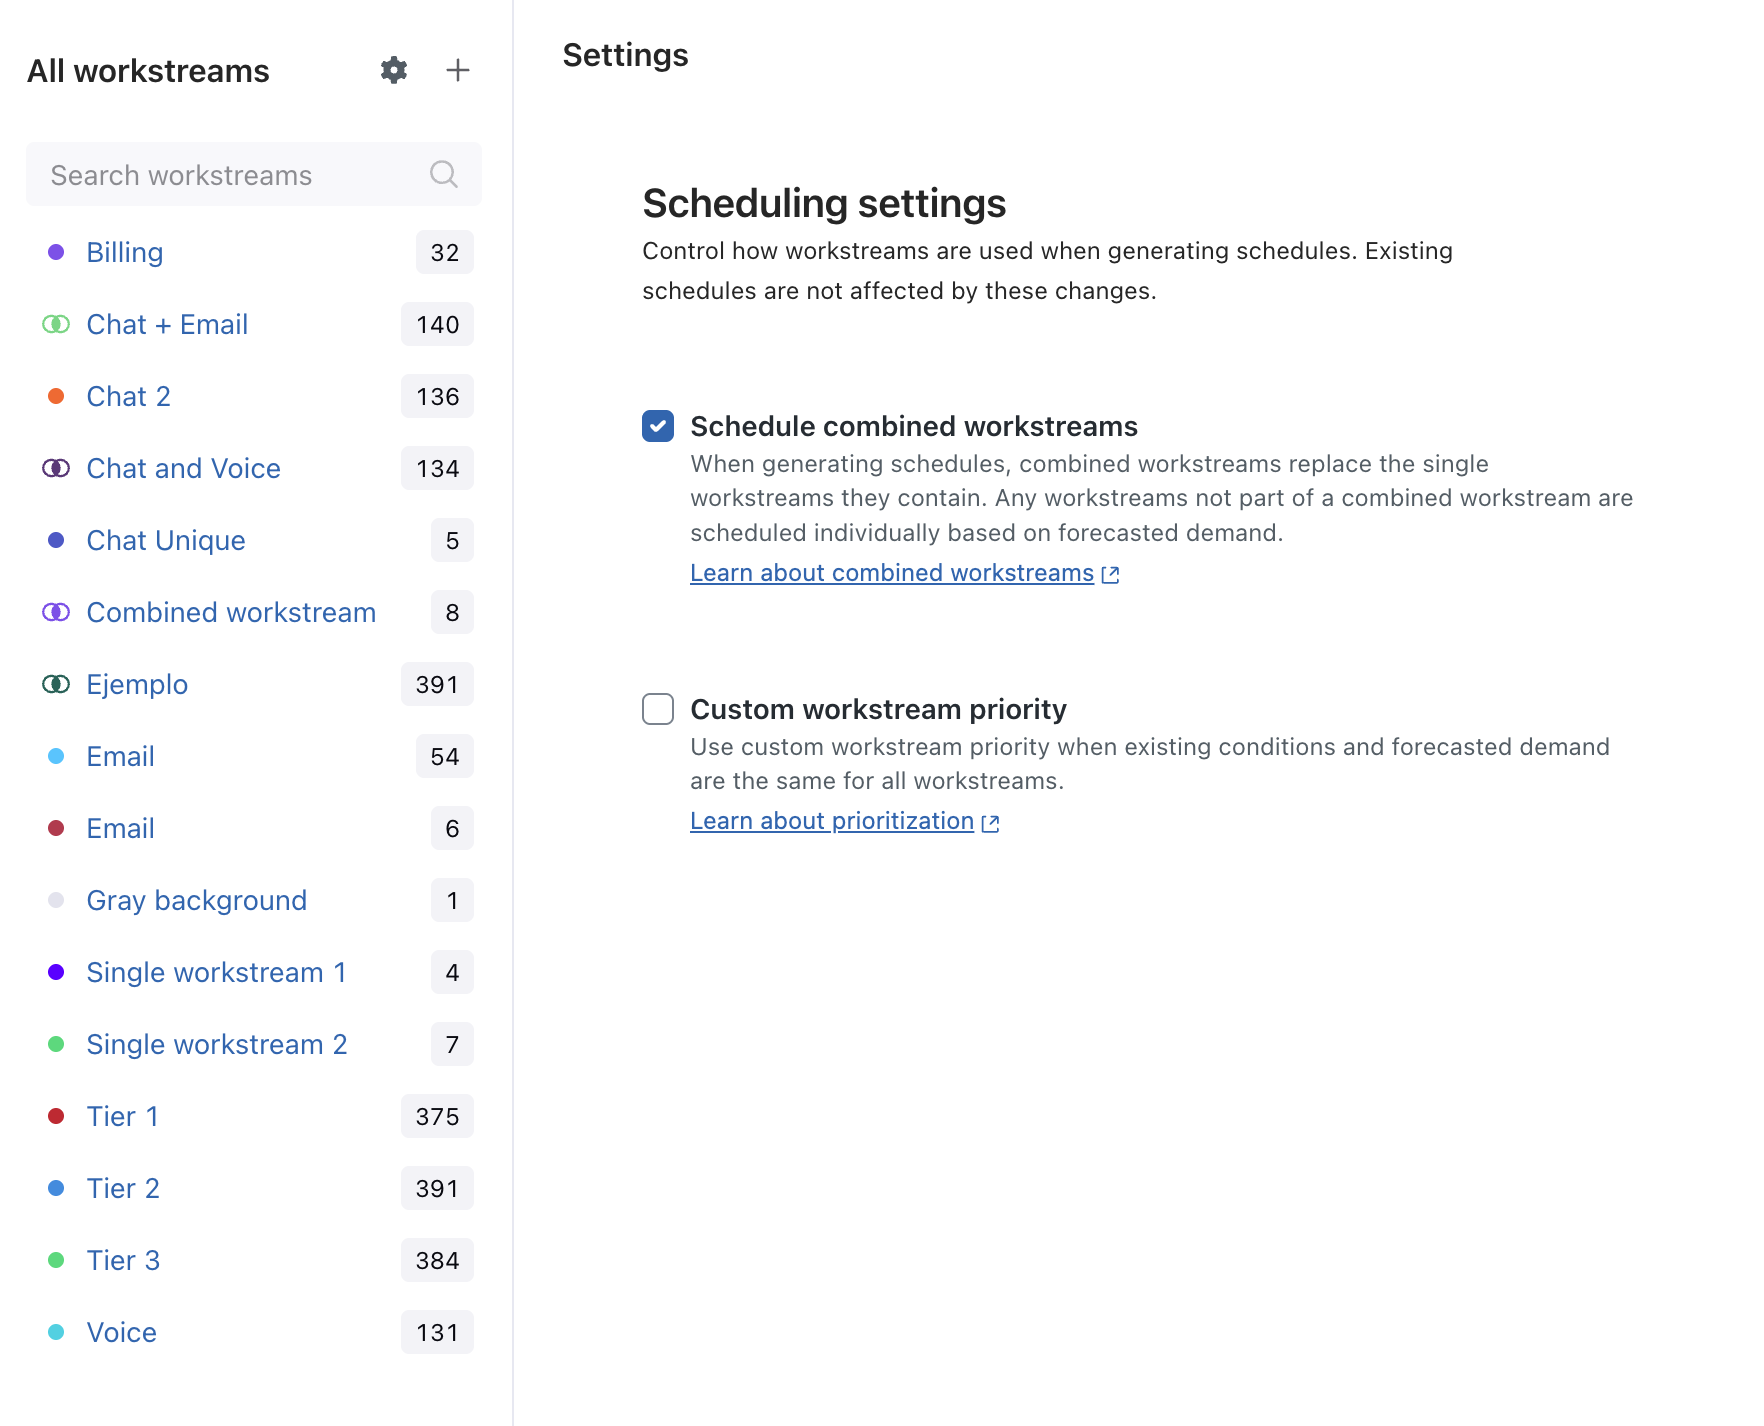This screenshot has height=1426, width=1764.
Task: Click the Tier 3 count badge 384
Action: (437, 1260)
